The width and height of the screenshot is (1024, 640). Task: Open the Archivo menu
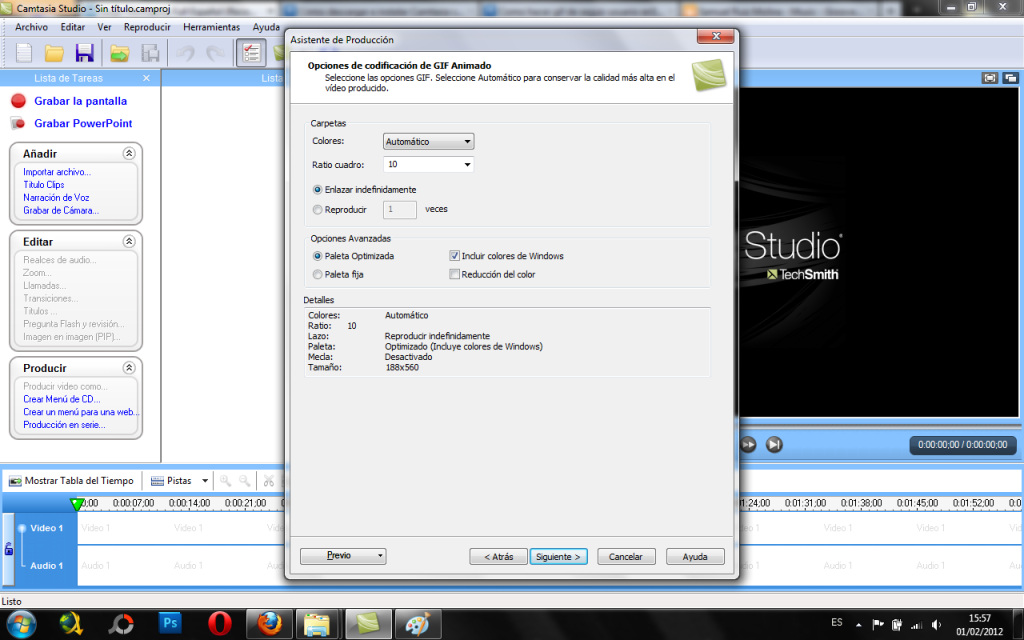(31, 27)
